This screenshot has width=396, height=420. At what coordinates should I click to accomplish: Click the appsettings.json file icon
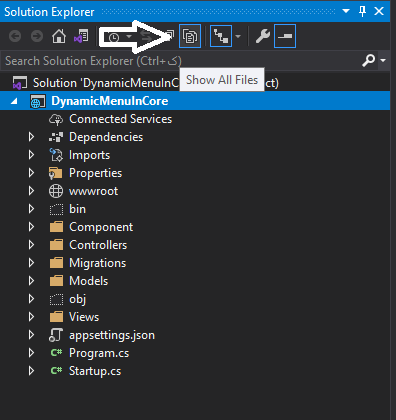point(56,335)
